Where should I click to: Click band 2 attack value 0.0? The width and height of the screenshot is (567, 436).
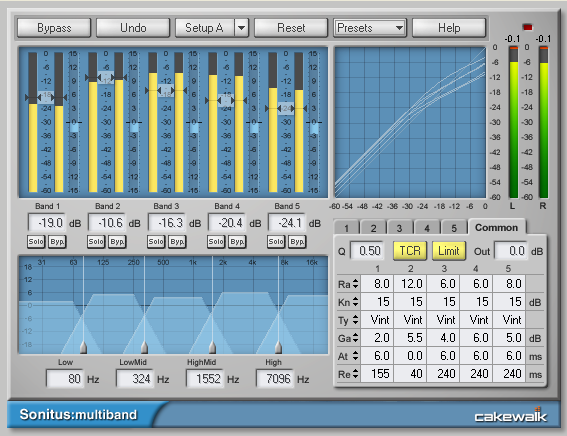411,356
